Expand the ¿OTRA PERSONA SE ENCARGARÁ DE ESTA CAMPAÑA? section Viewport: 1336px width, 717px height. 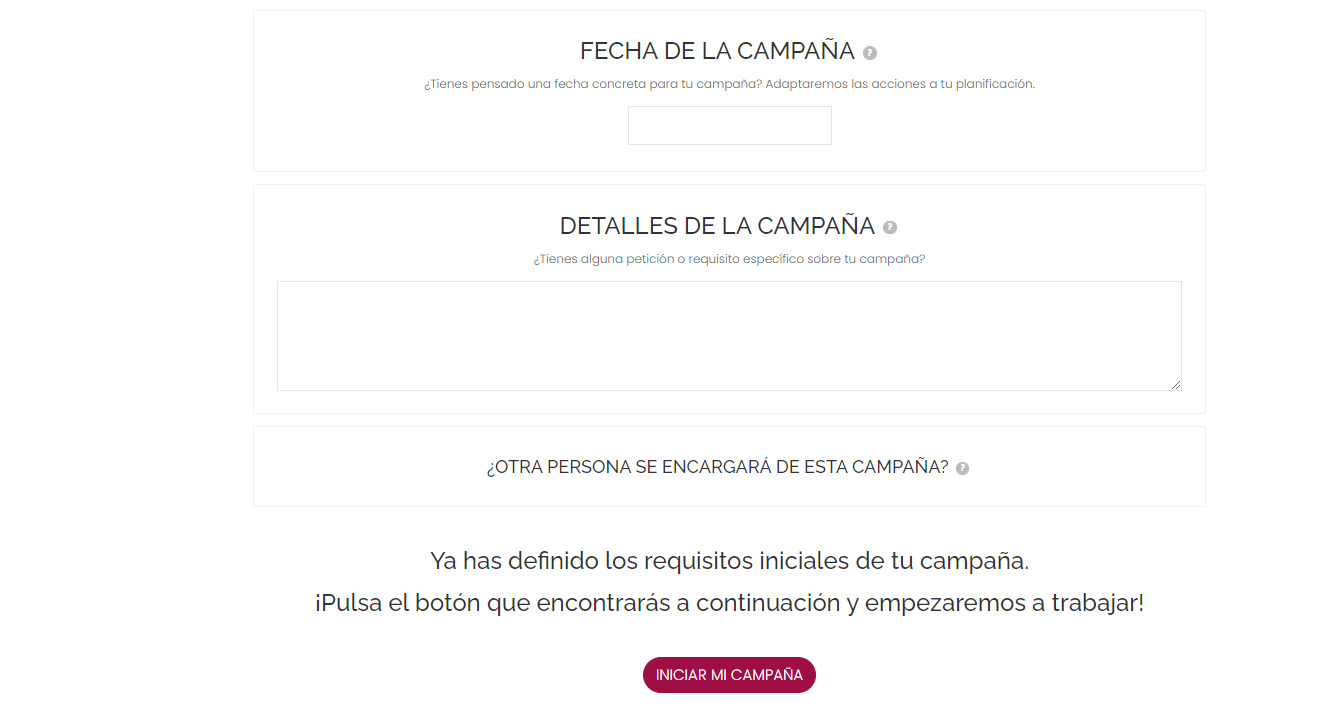[717, 467]
